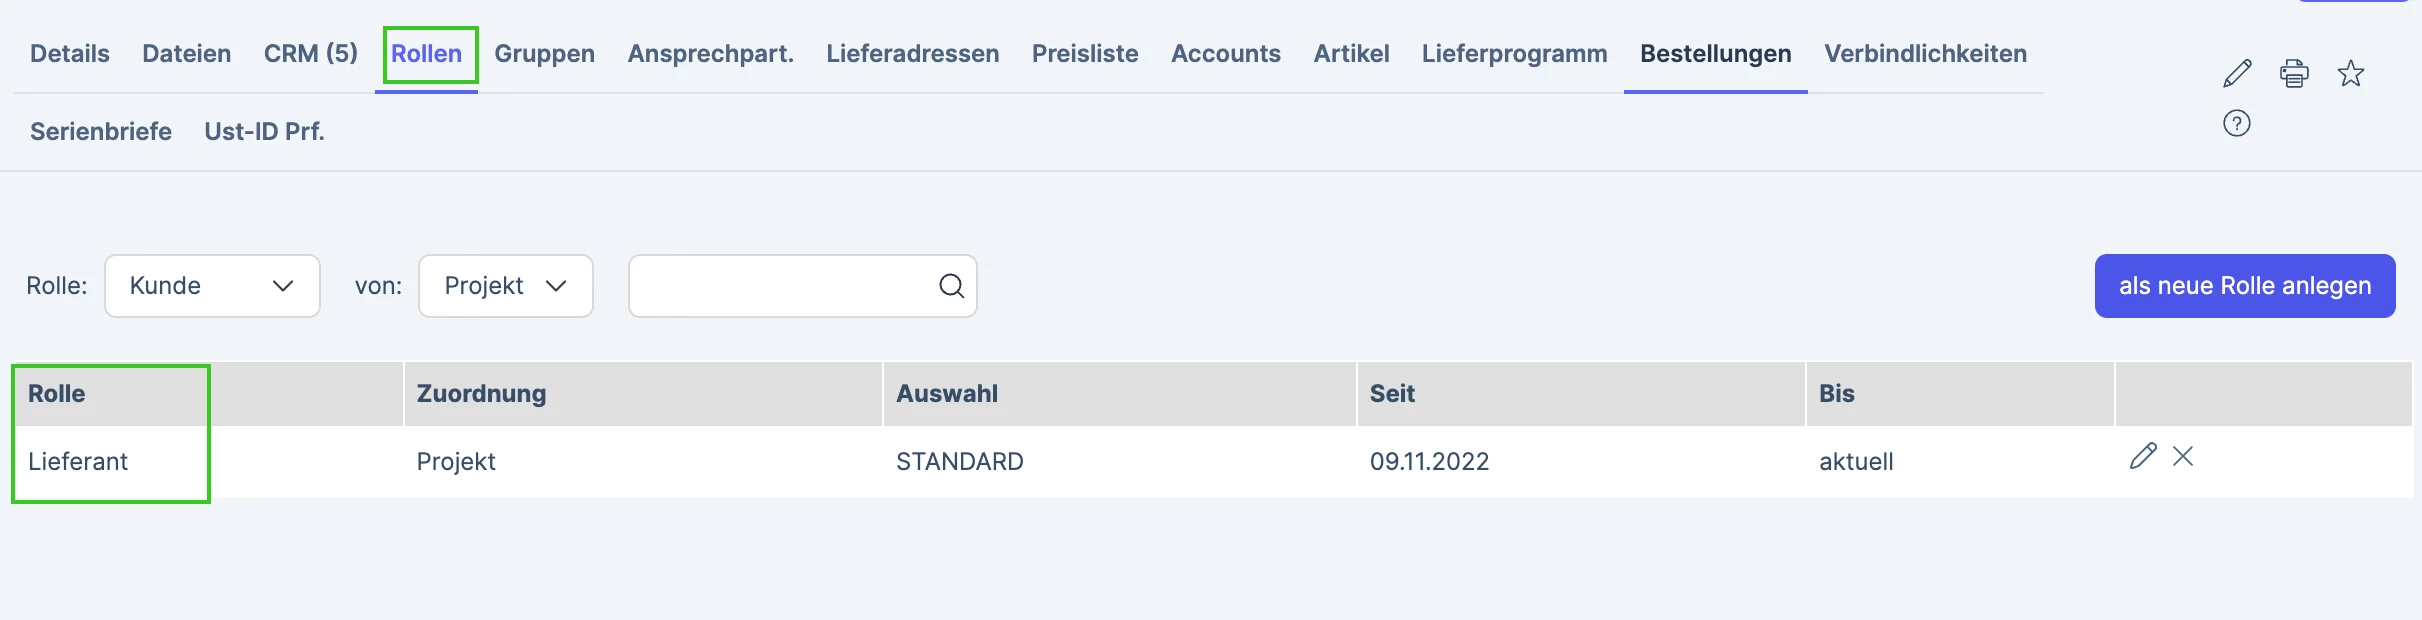Expand the von dropdown showing Projekt
The width and height of the screenshot is (2422, 620).
(506, 286)
